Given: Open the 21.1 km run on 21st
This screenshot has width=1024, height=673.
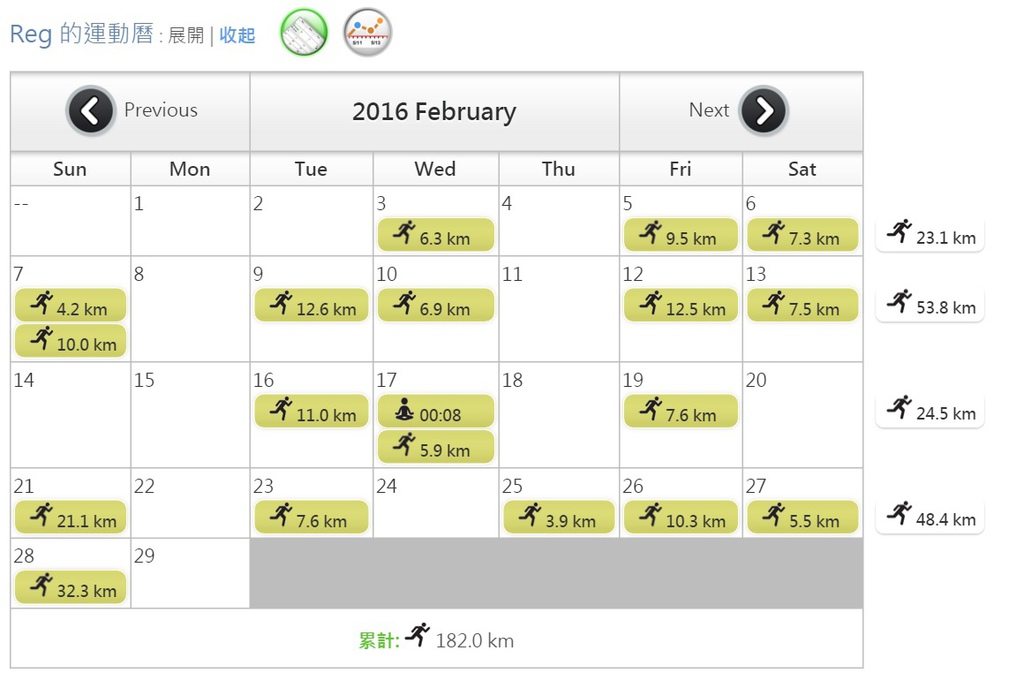Looking at the screenshot, I should (x=71, y=518).
